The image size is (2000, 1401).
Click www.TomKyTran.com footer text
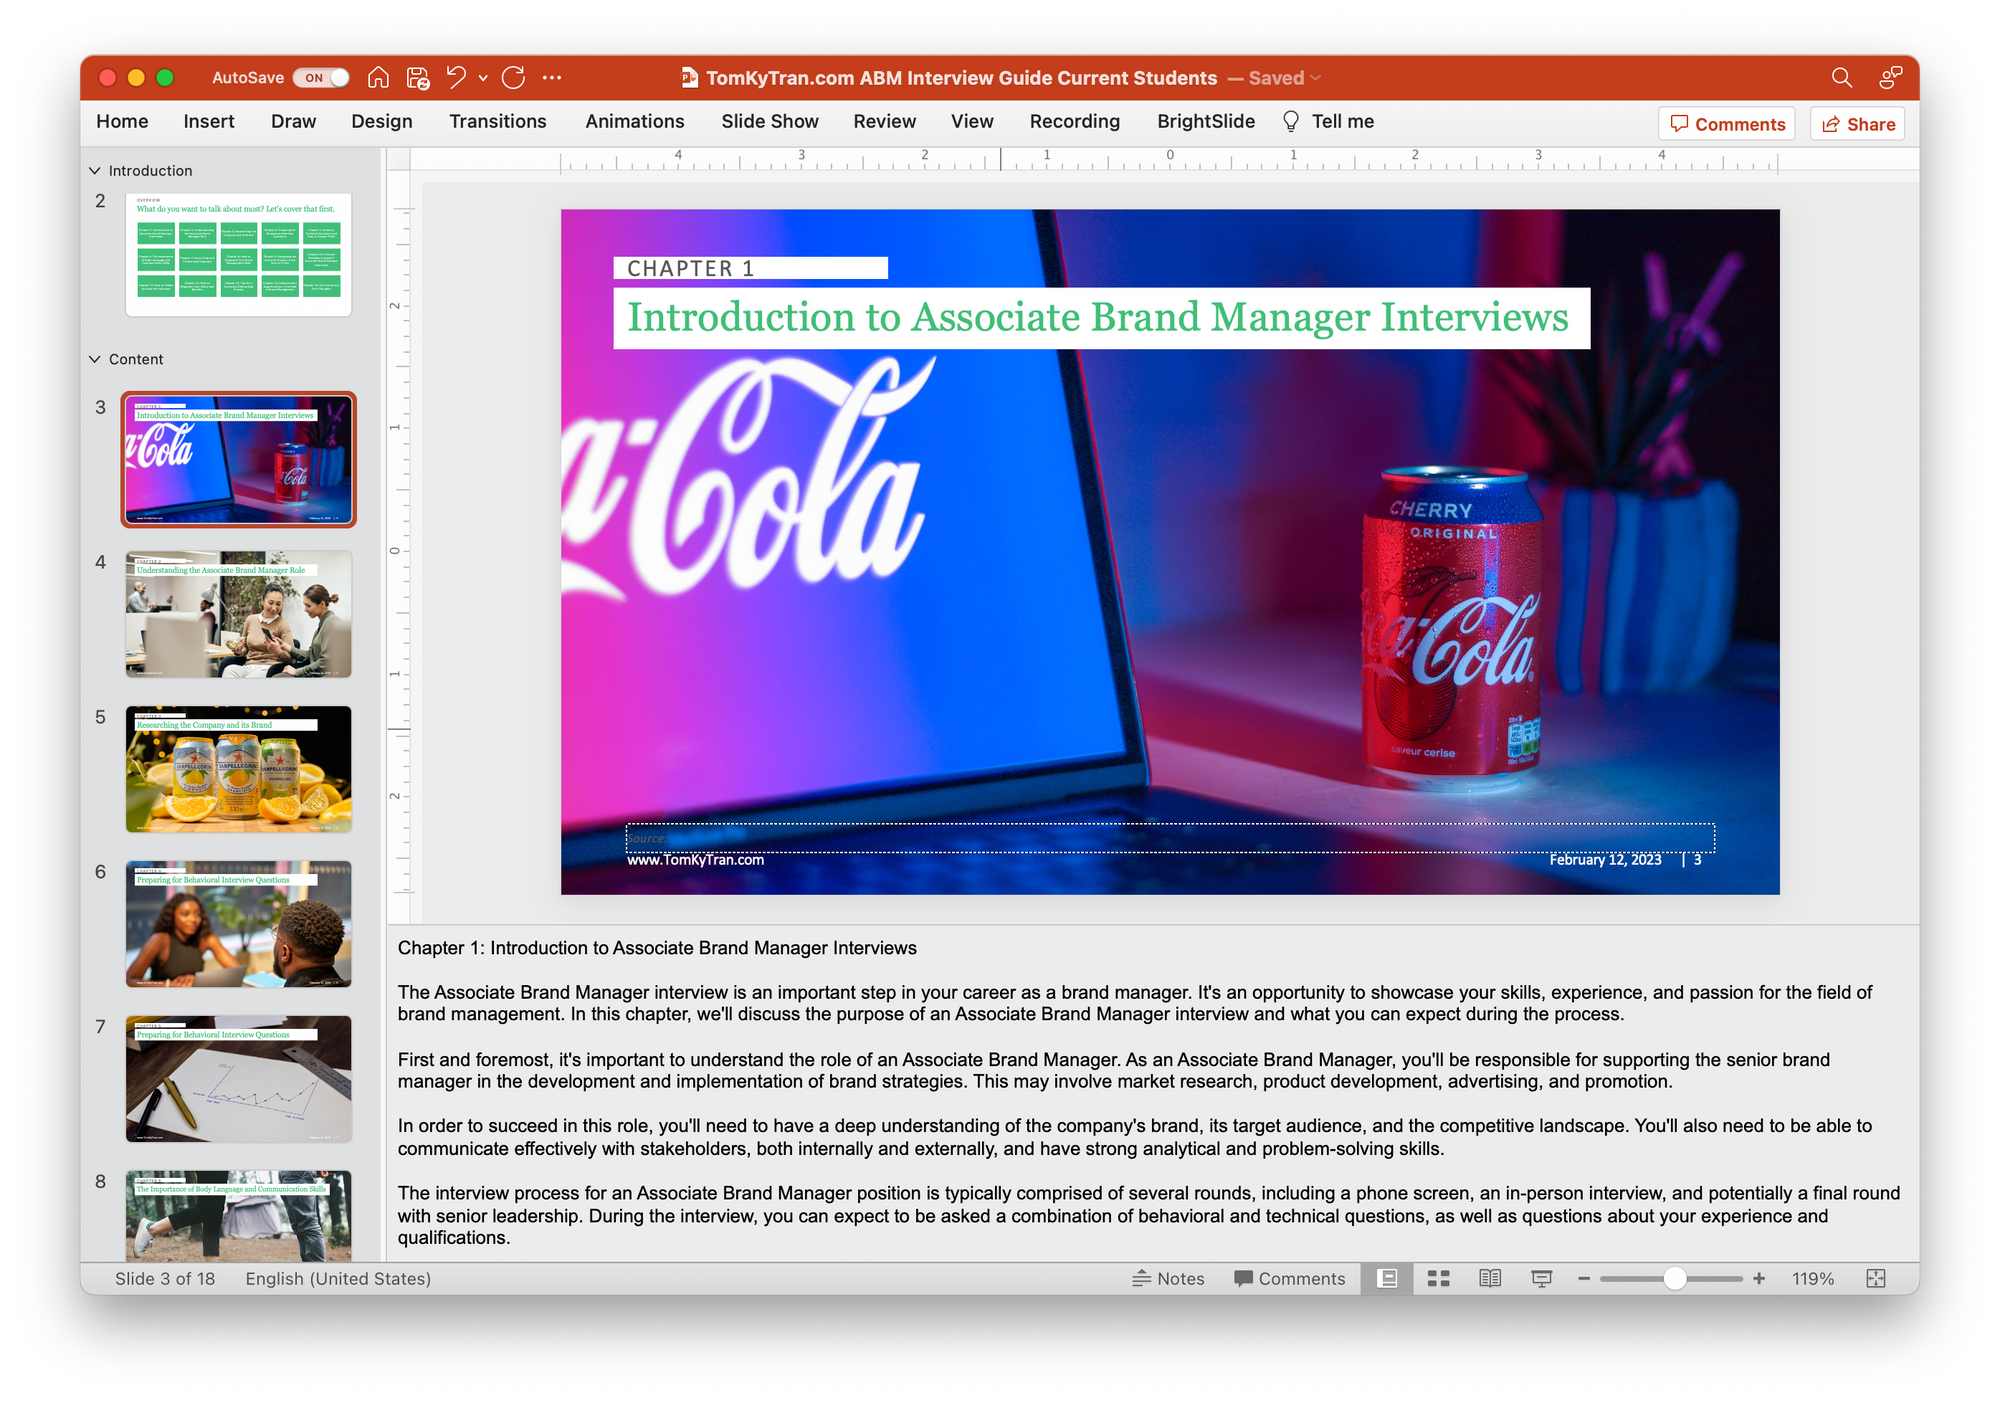pyautogui.click(x=695, y=860)
